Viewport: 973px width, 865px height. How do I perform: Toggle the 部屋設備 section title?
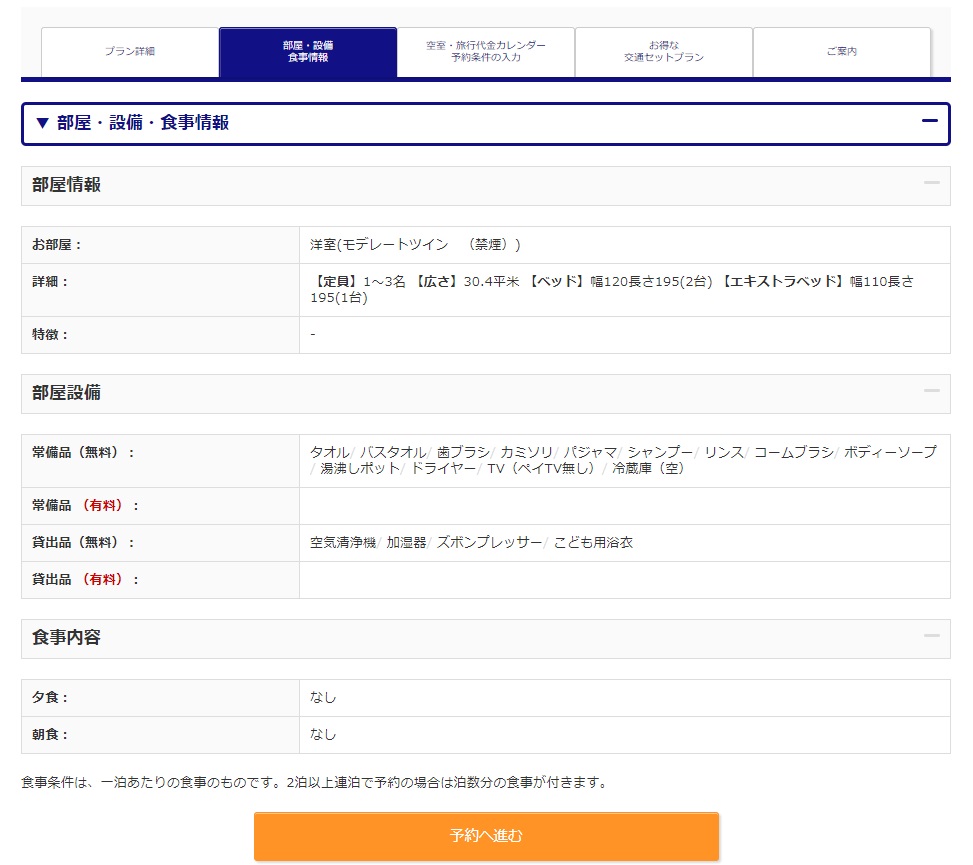[66, 393]
